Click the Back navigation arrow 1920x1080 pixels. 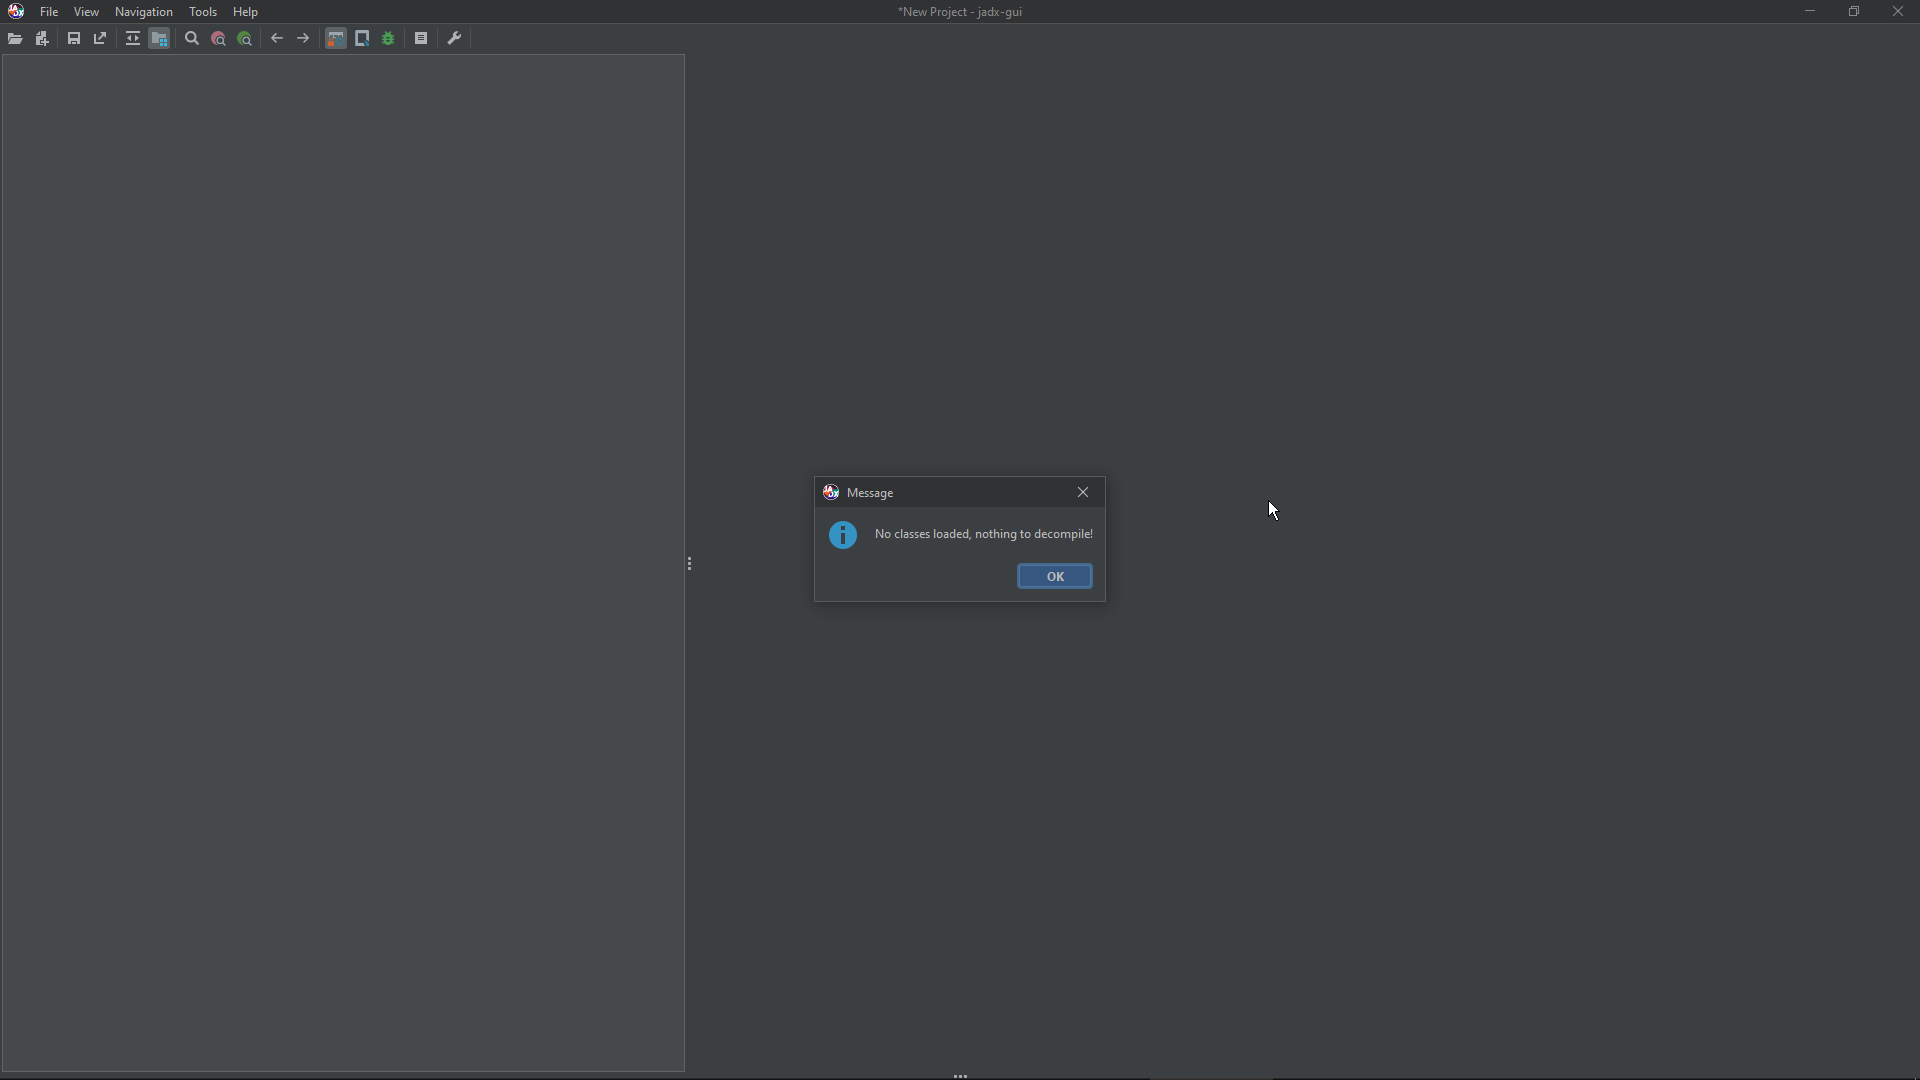click(x=277, y=38)
